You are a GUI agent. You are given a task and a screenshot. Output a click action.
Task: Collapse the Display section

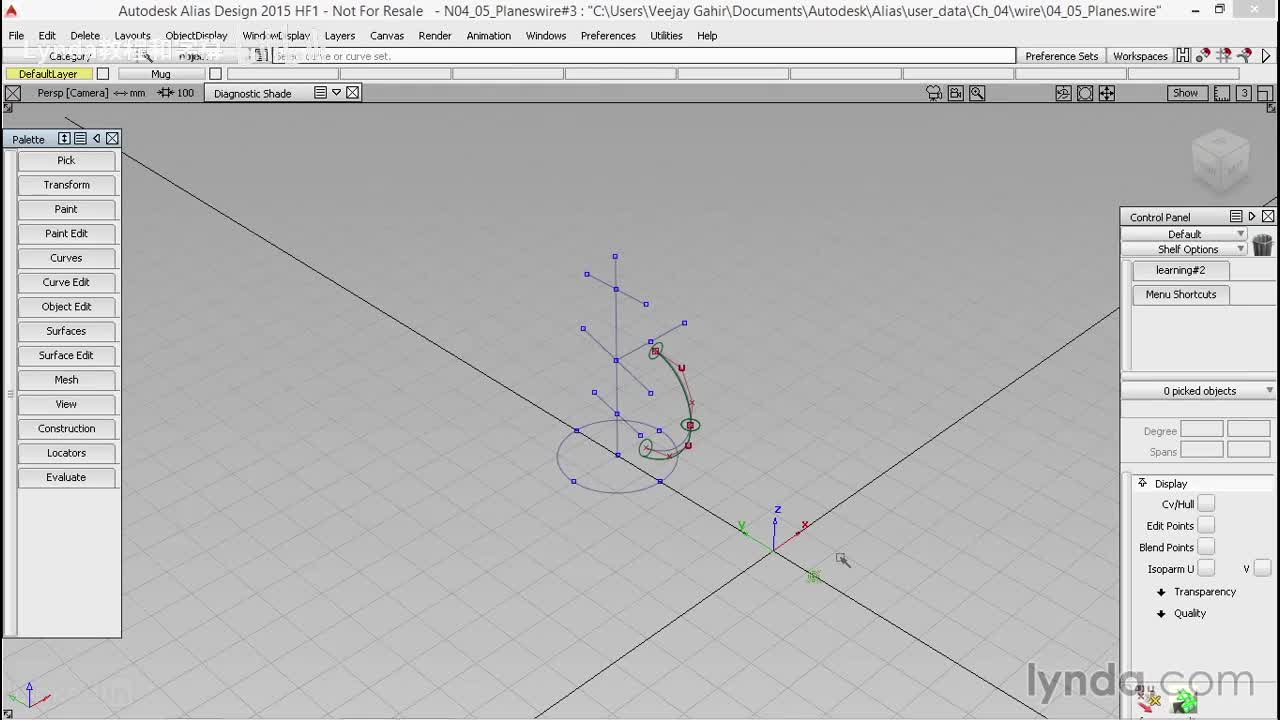click(1142, 483)
